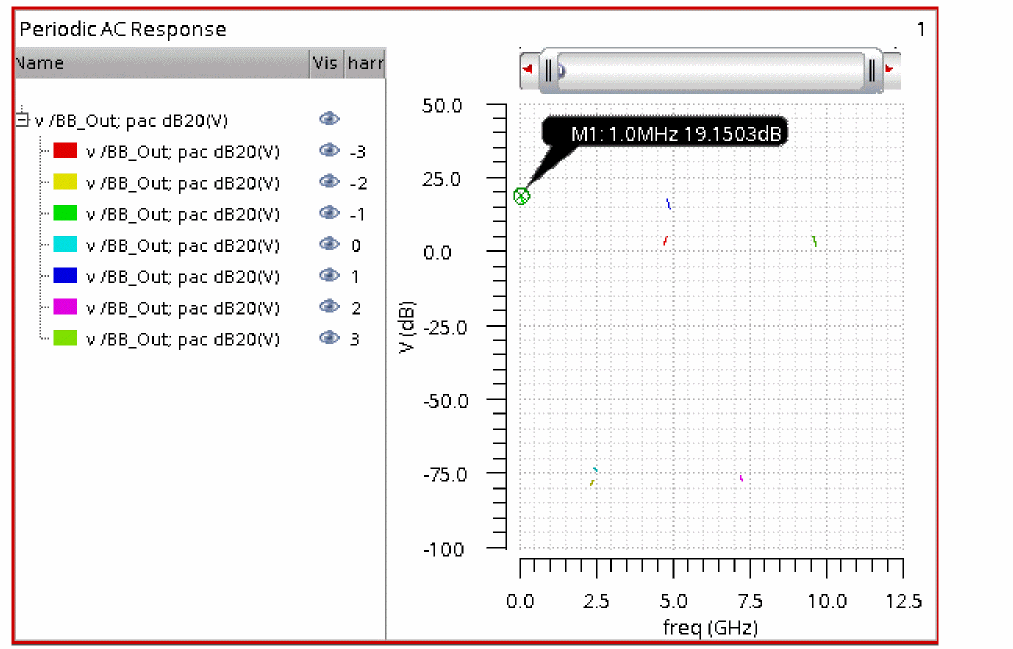The image size is (1013, 649).
Task: Sort by the harr column header
Action: tap(364, 63)
